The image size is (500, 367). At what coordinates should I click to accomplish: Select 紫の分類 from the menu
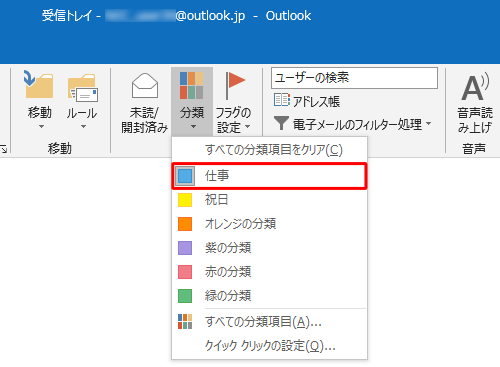[x=269, y=248]
